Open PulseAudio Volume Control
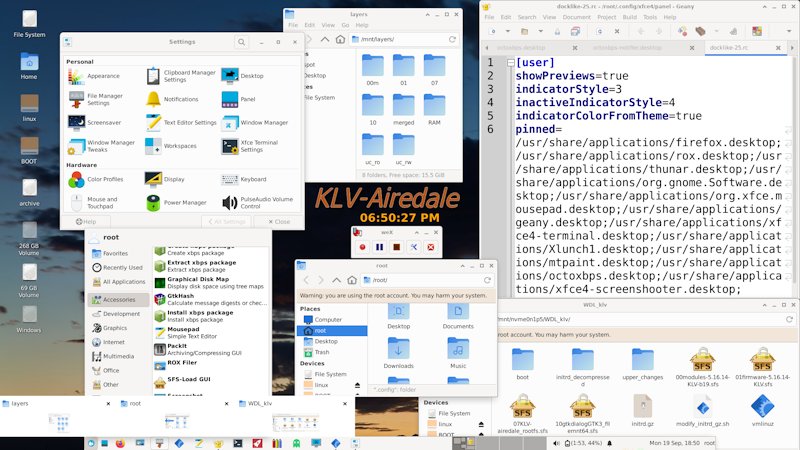800x450 pixels. [x=258, y=203]
